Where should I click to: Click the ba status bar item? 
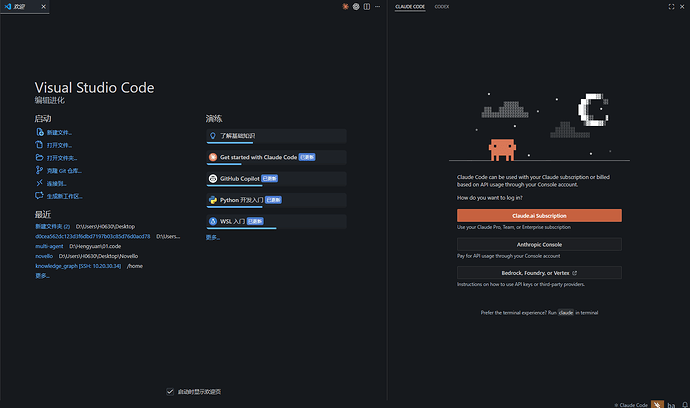[671, 405]
